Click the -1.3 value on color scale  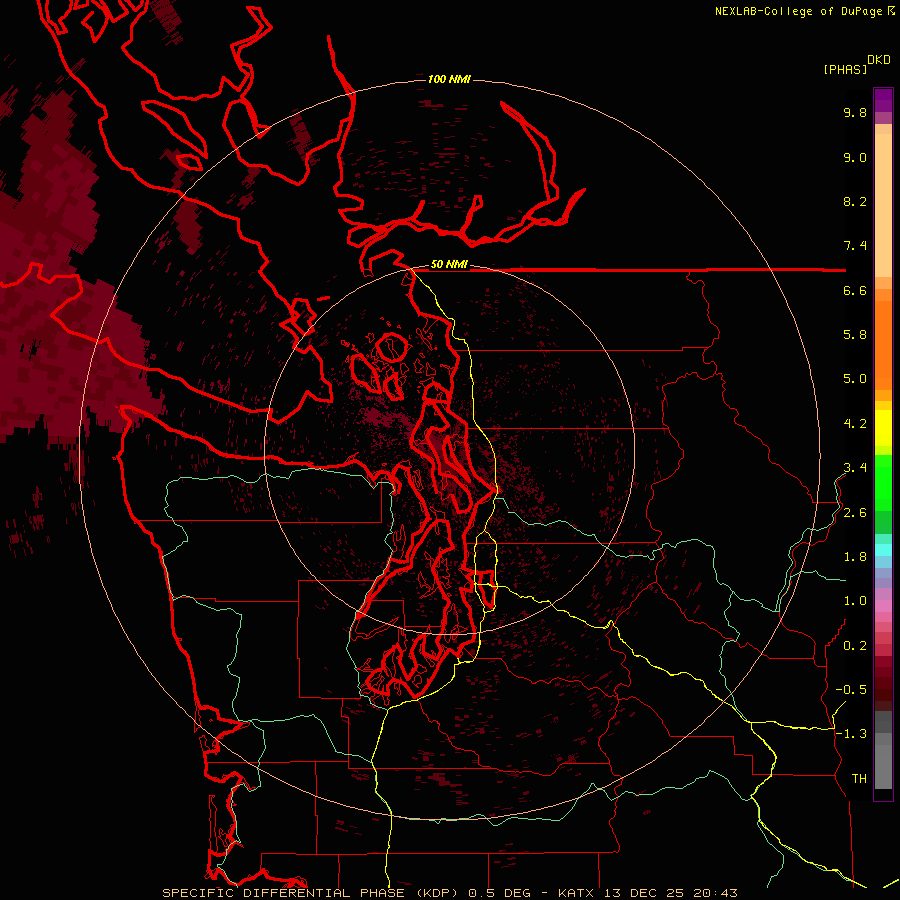tap(851, 734)
